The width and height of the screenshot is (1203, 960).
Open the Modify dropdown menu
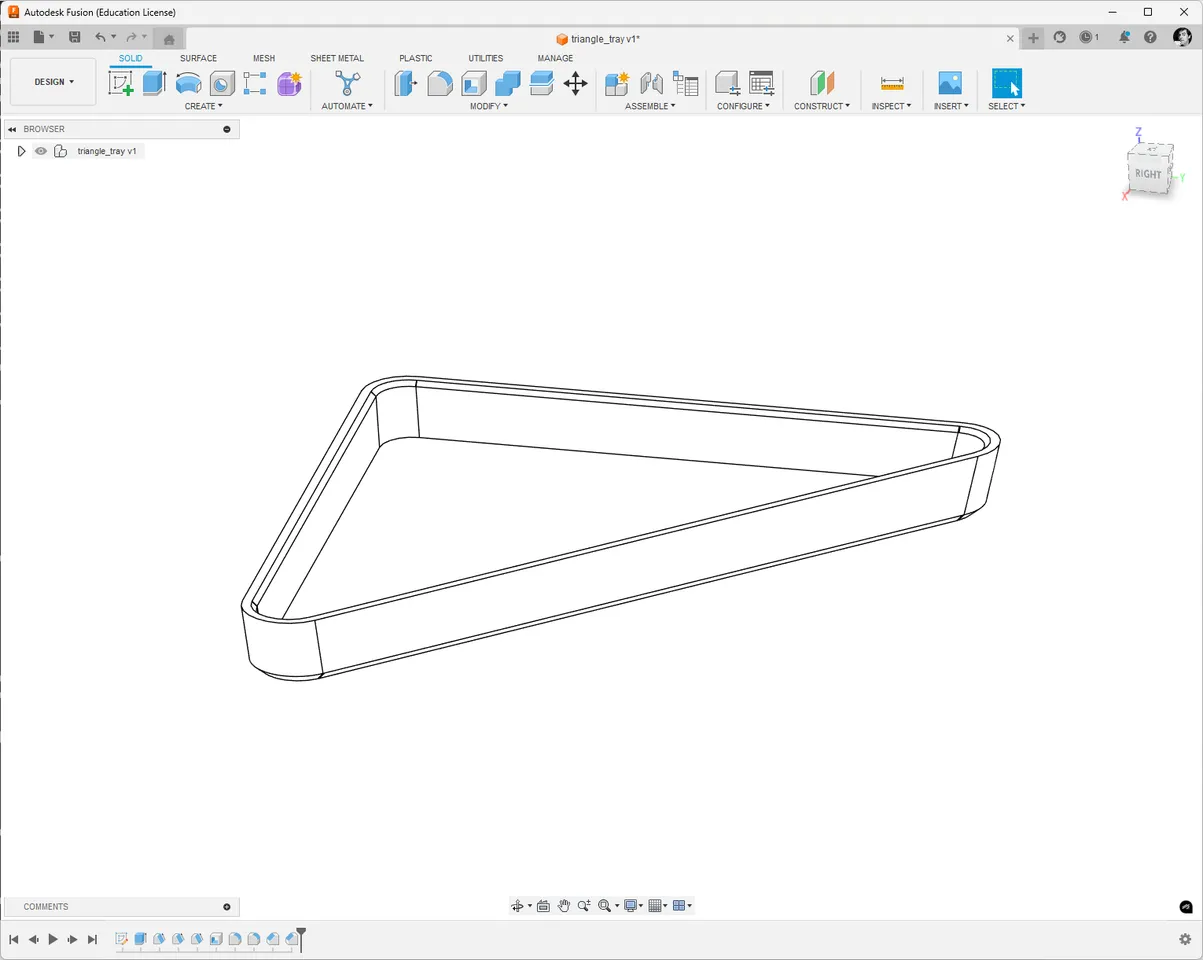coord(488,106)
